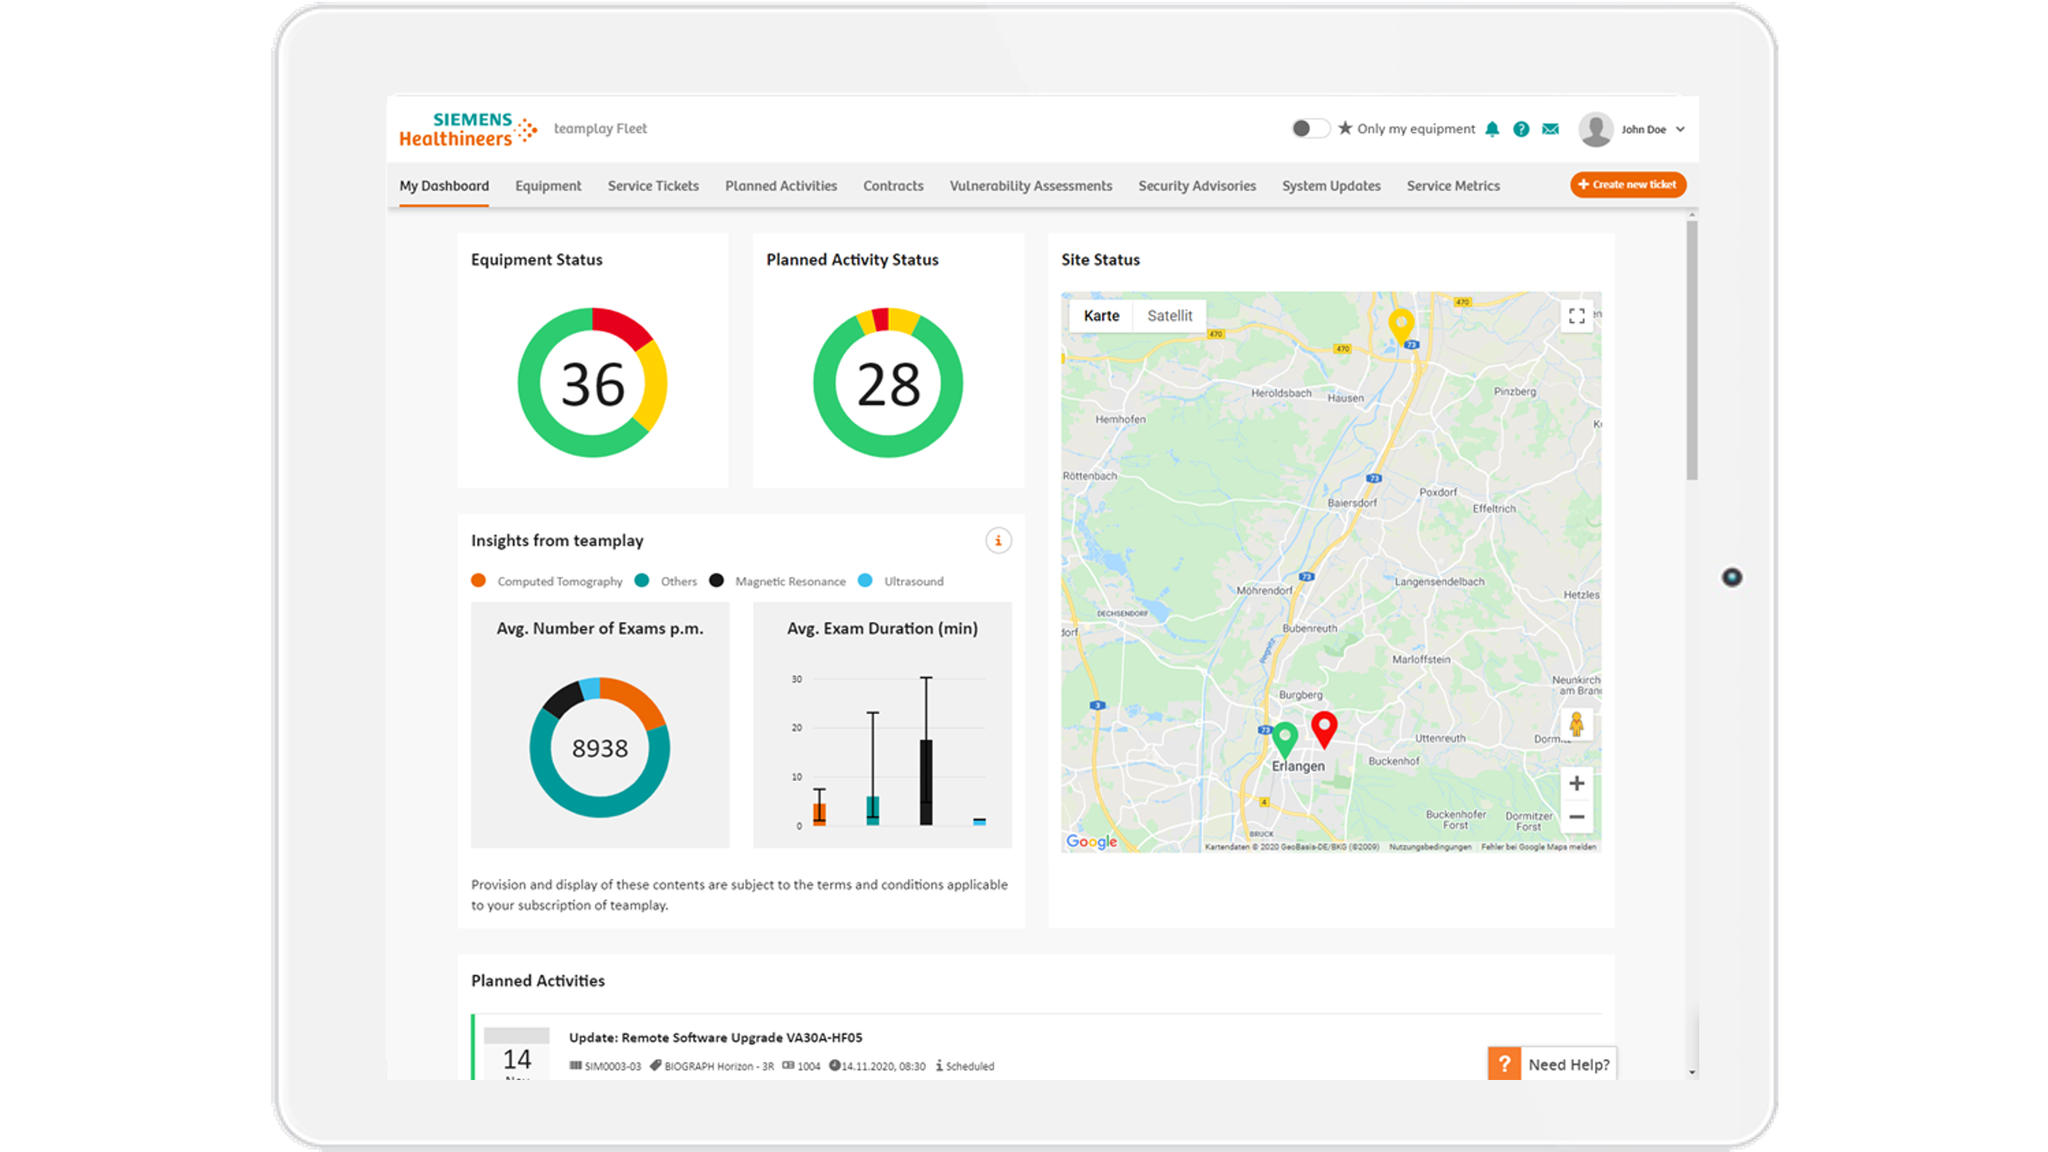
Task: Open the Need Help panel
Action: point(1551,1064)
